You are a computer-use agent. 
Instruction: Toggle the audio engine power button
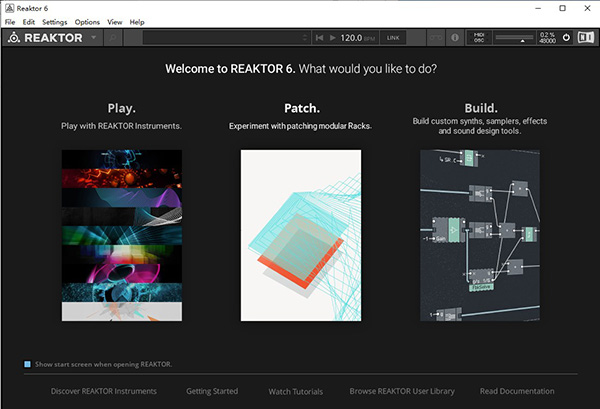pos(566,38)
